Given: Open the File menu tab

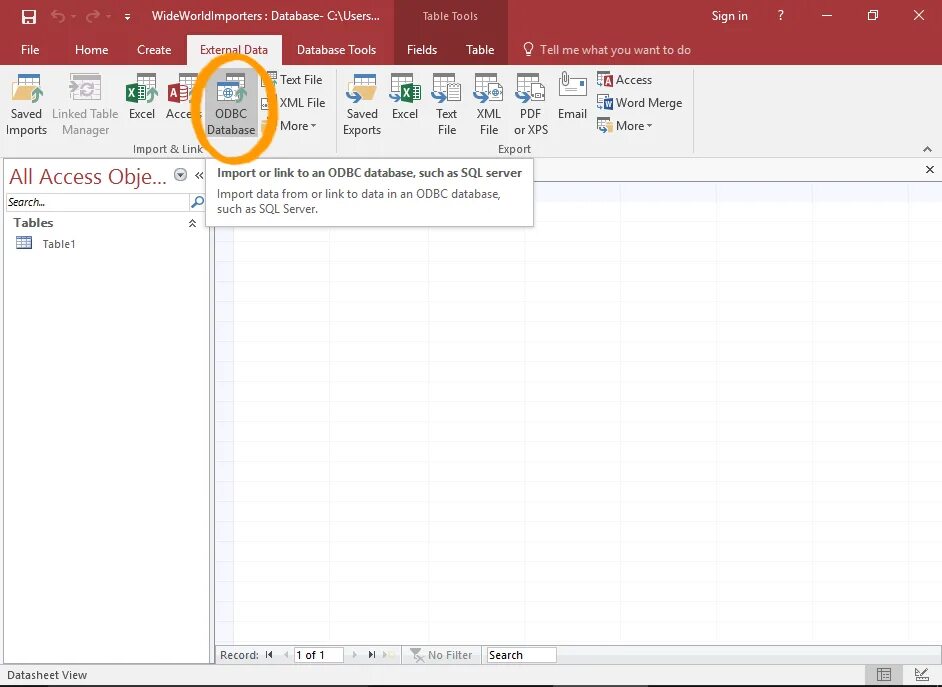Looking at the screenshot, I should (30, 50).
